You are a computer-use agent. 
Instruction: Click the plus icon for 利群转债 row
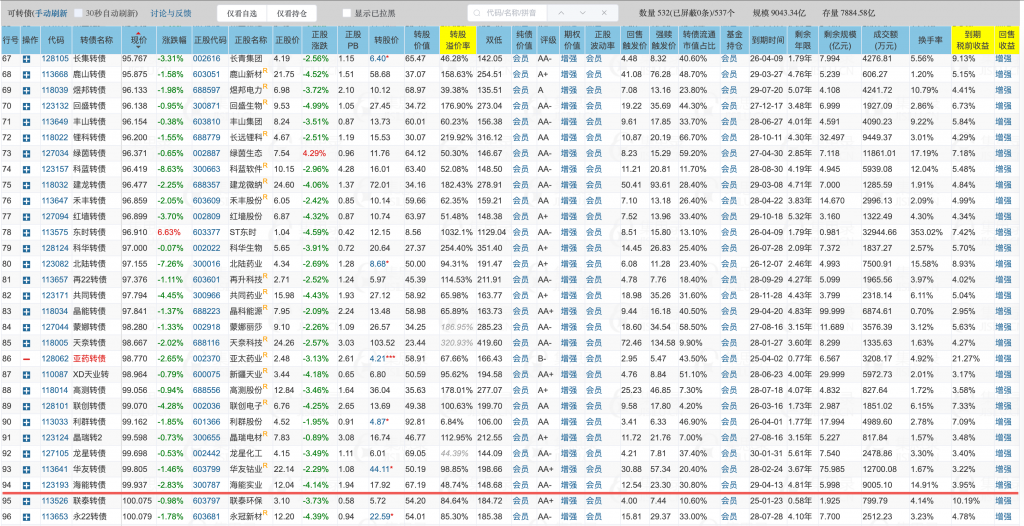pyautogui.click(x=26, y=421)
